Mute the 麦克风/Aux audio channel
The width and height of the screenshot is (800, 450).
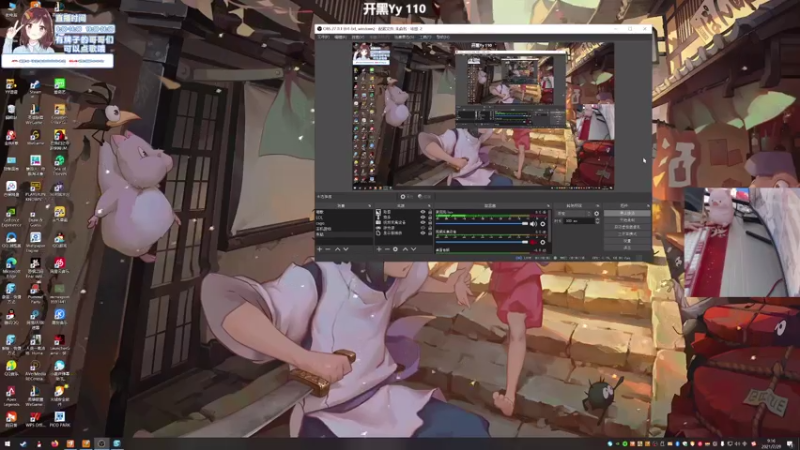(533, 224)
